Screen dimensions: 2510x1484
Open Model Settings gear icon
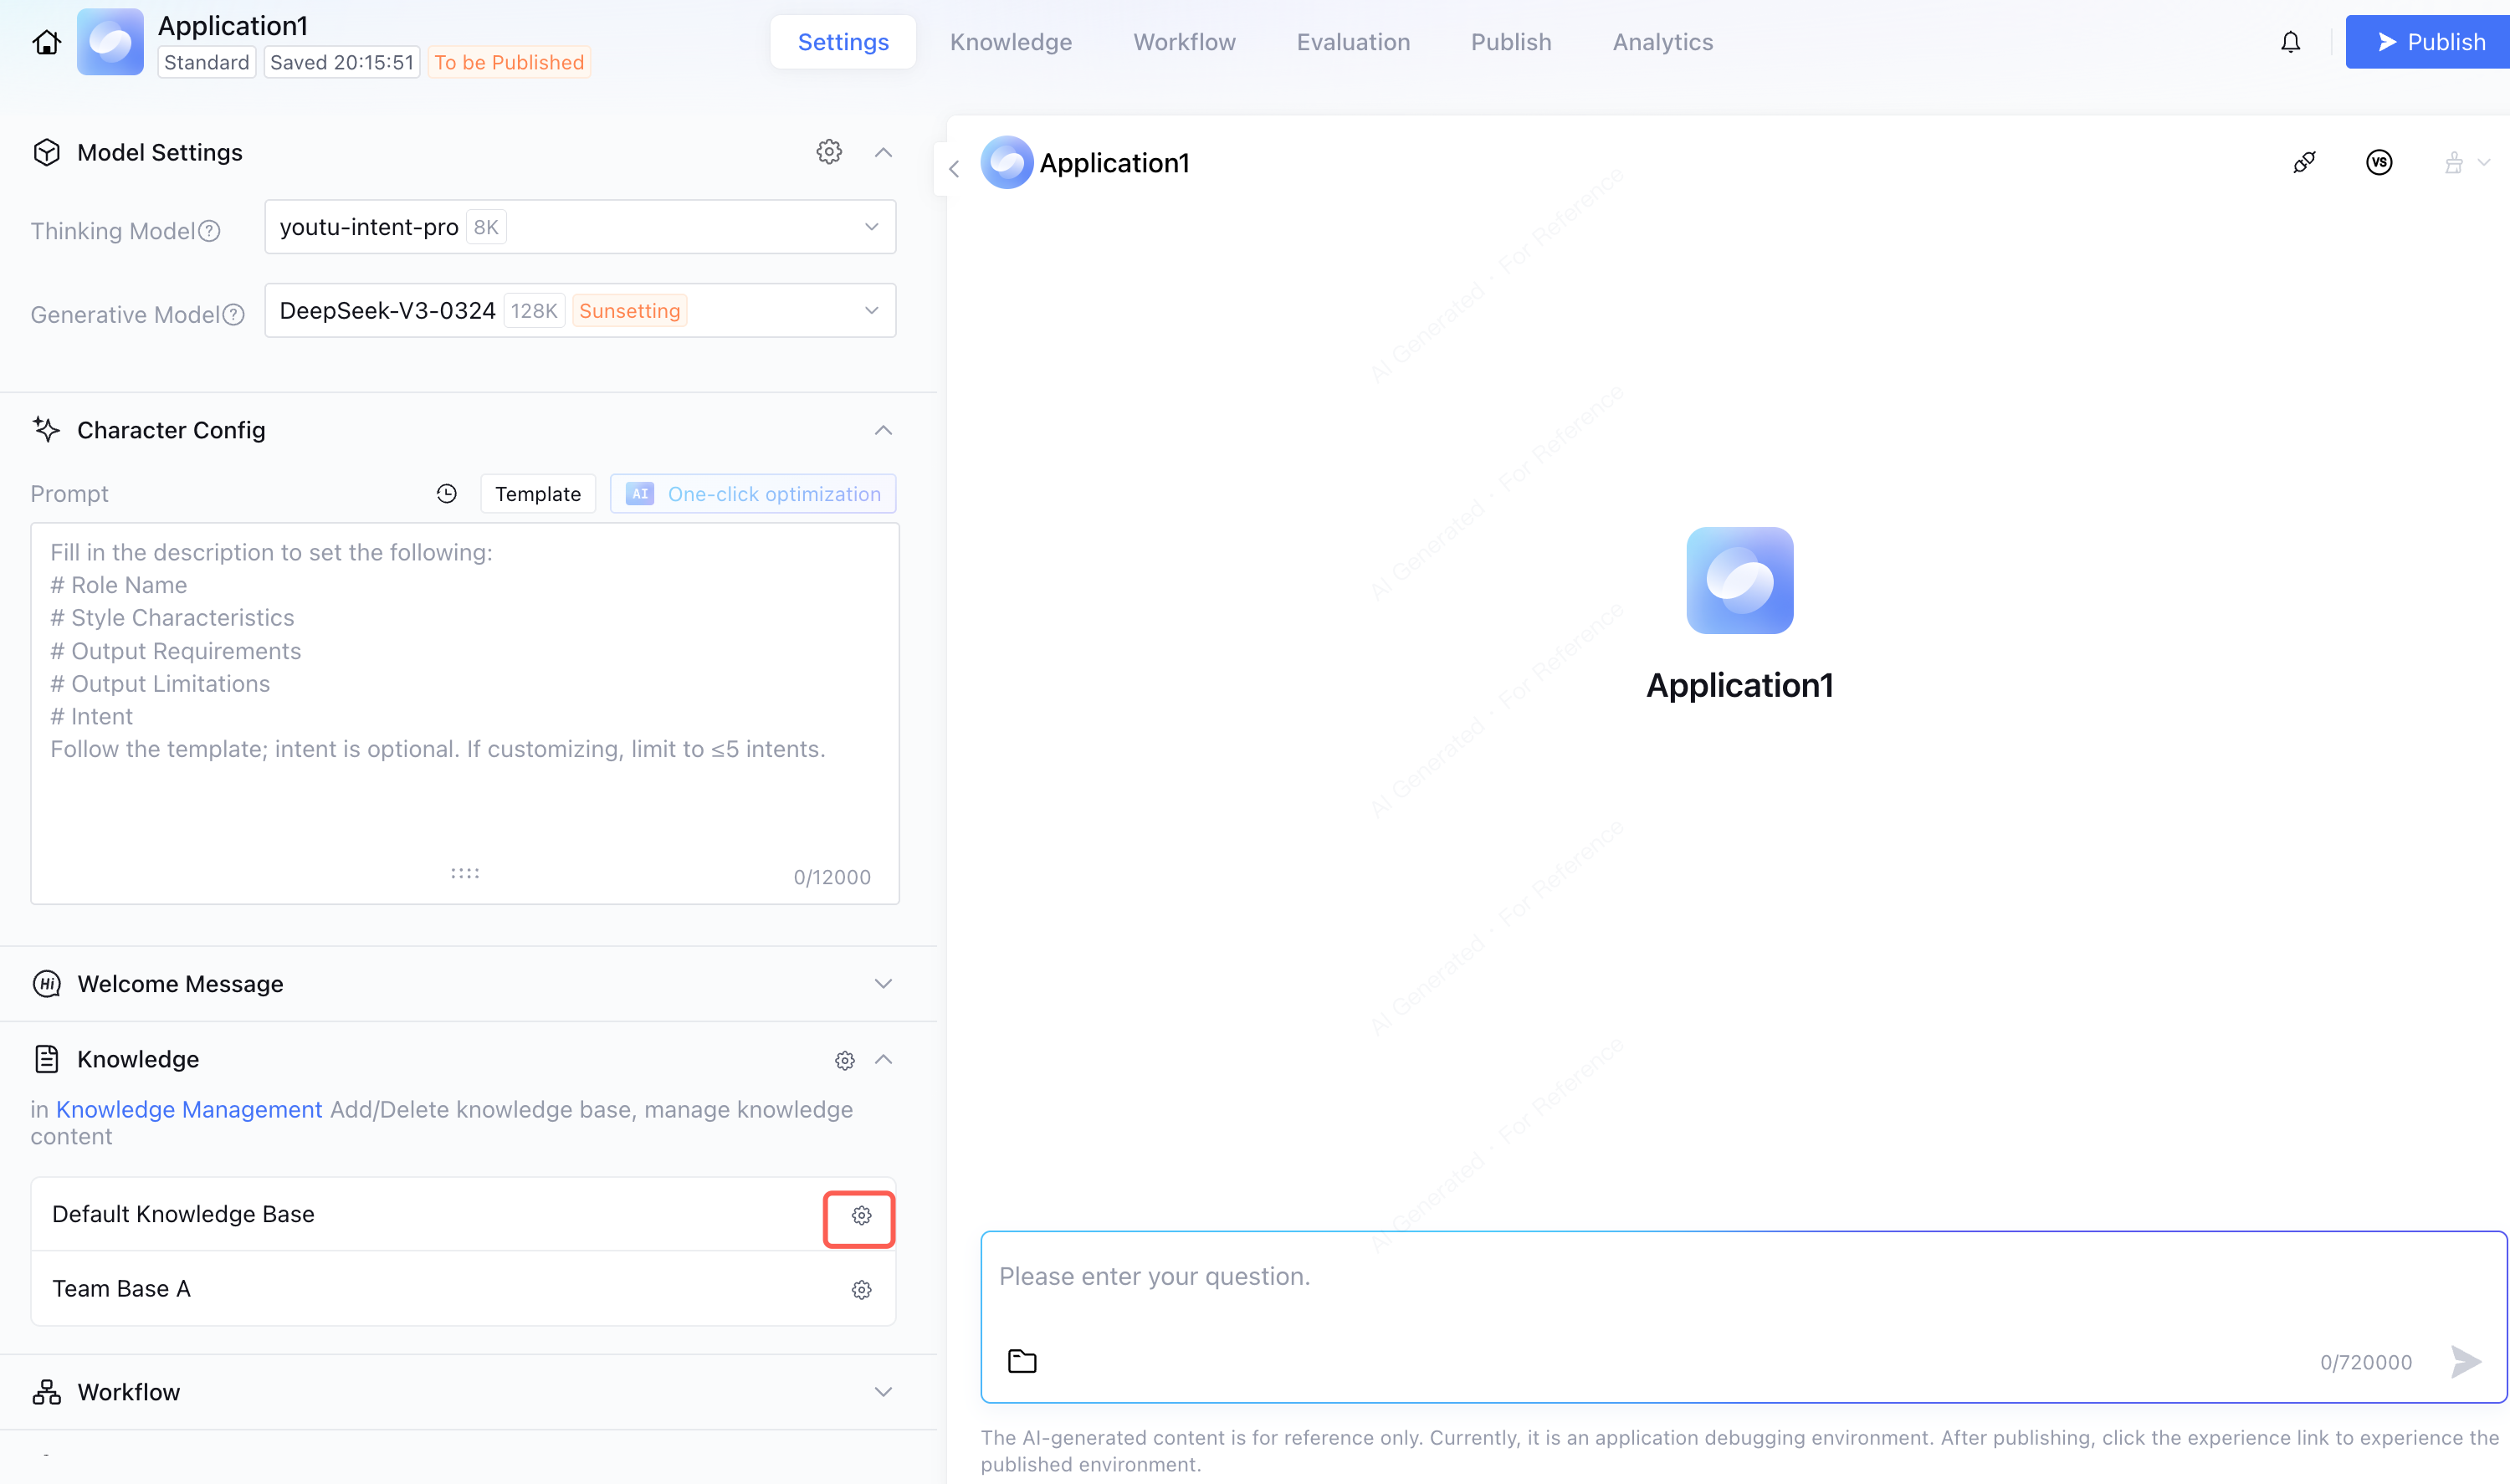829,152
